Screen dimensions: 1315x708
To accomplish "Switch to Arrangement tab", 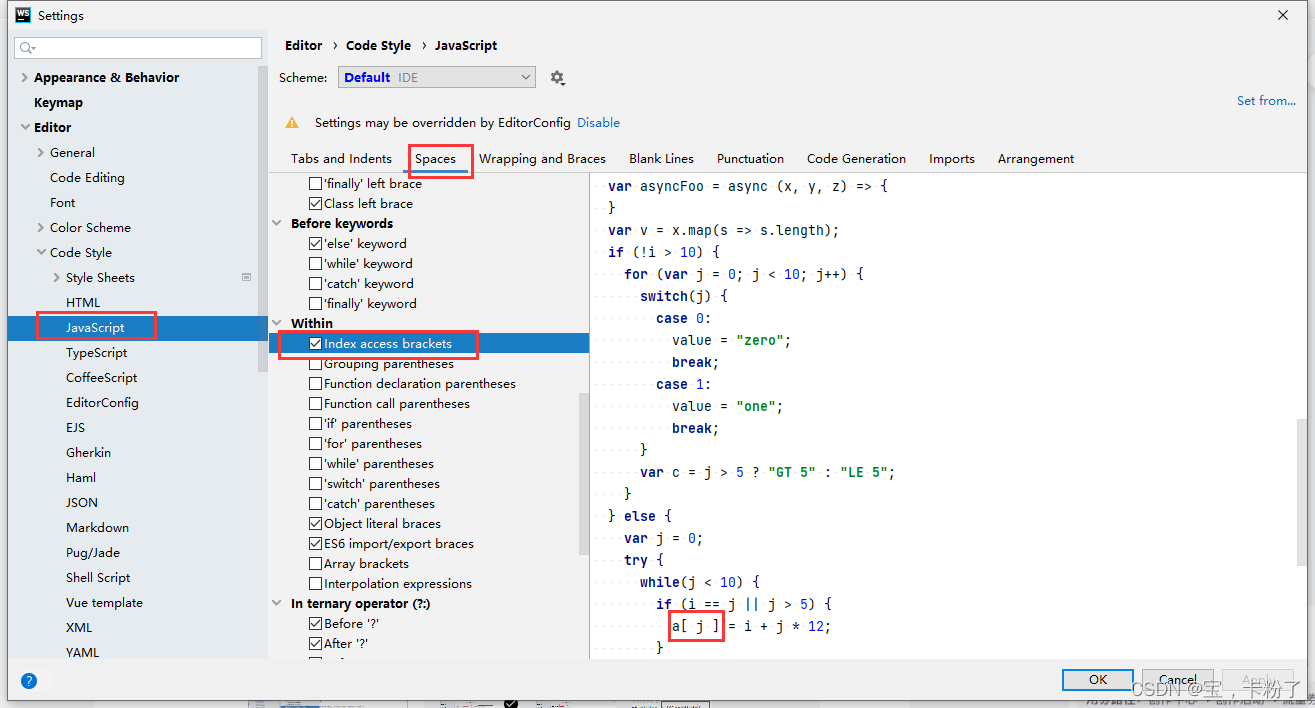I will click(x=1036, y=159).
